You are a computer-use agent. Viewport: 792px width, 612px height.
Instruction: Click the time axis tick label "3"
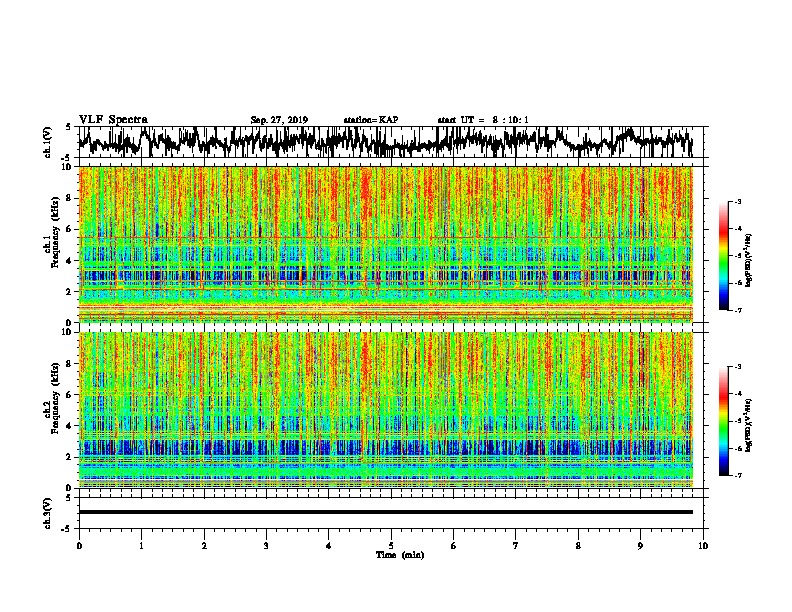tap(266, 546)
